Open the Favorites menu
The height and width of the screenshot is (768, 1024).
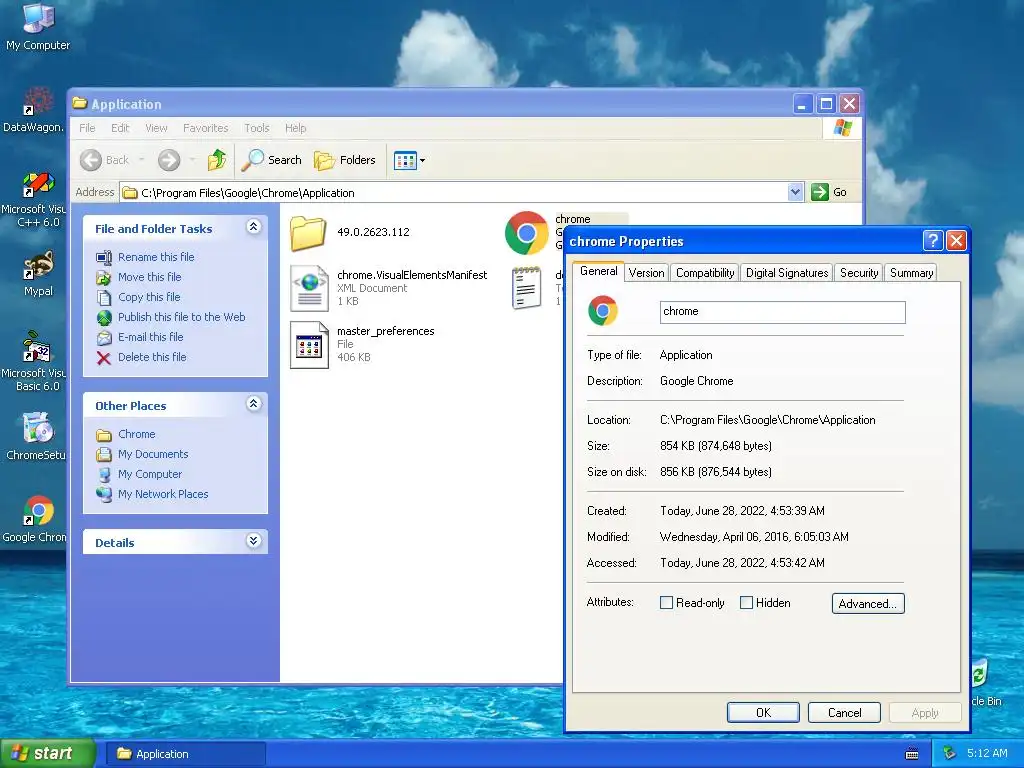tap(206, 128)
